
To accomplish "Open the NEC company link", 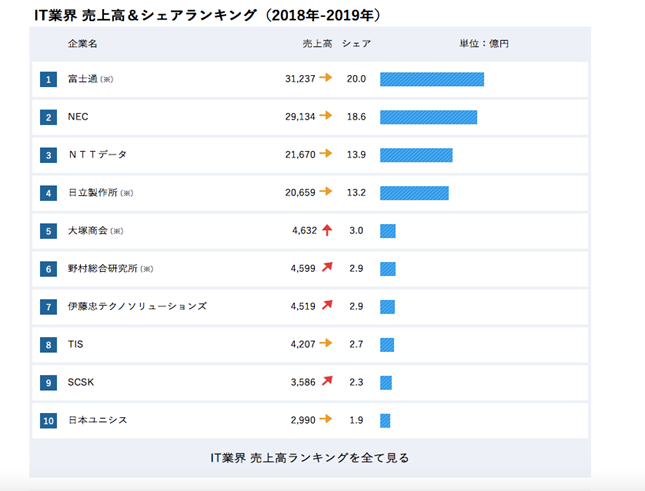I will [x=78, y=117].
